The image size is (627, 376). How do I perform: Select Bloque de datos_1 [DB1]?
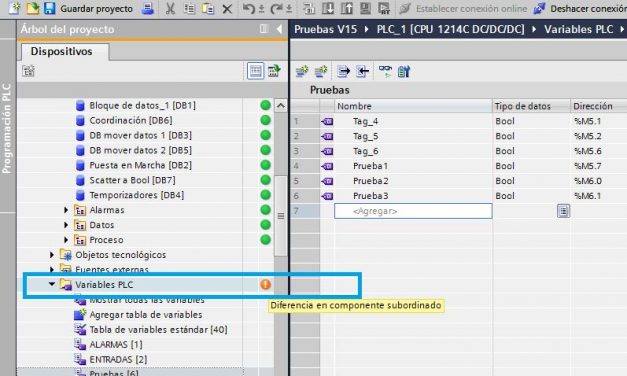142,105
